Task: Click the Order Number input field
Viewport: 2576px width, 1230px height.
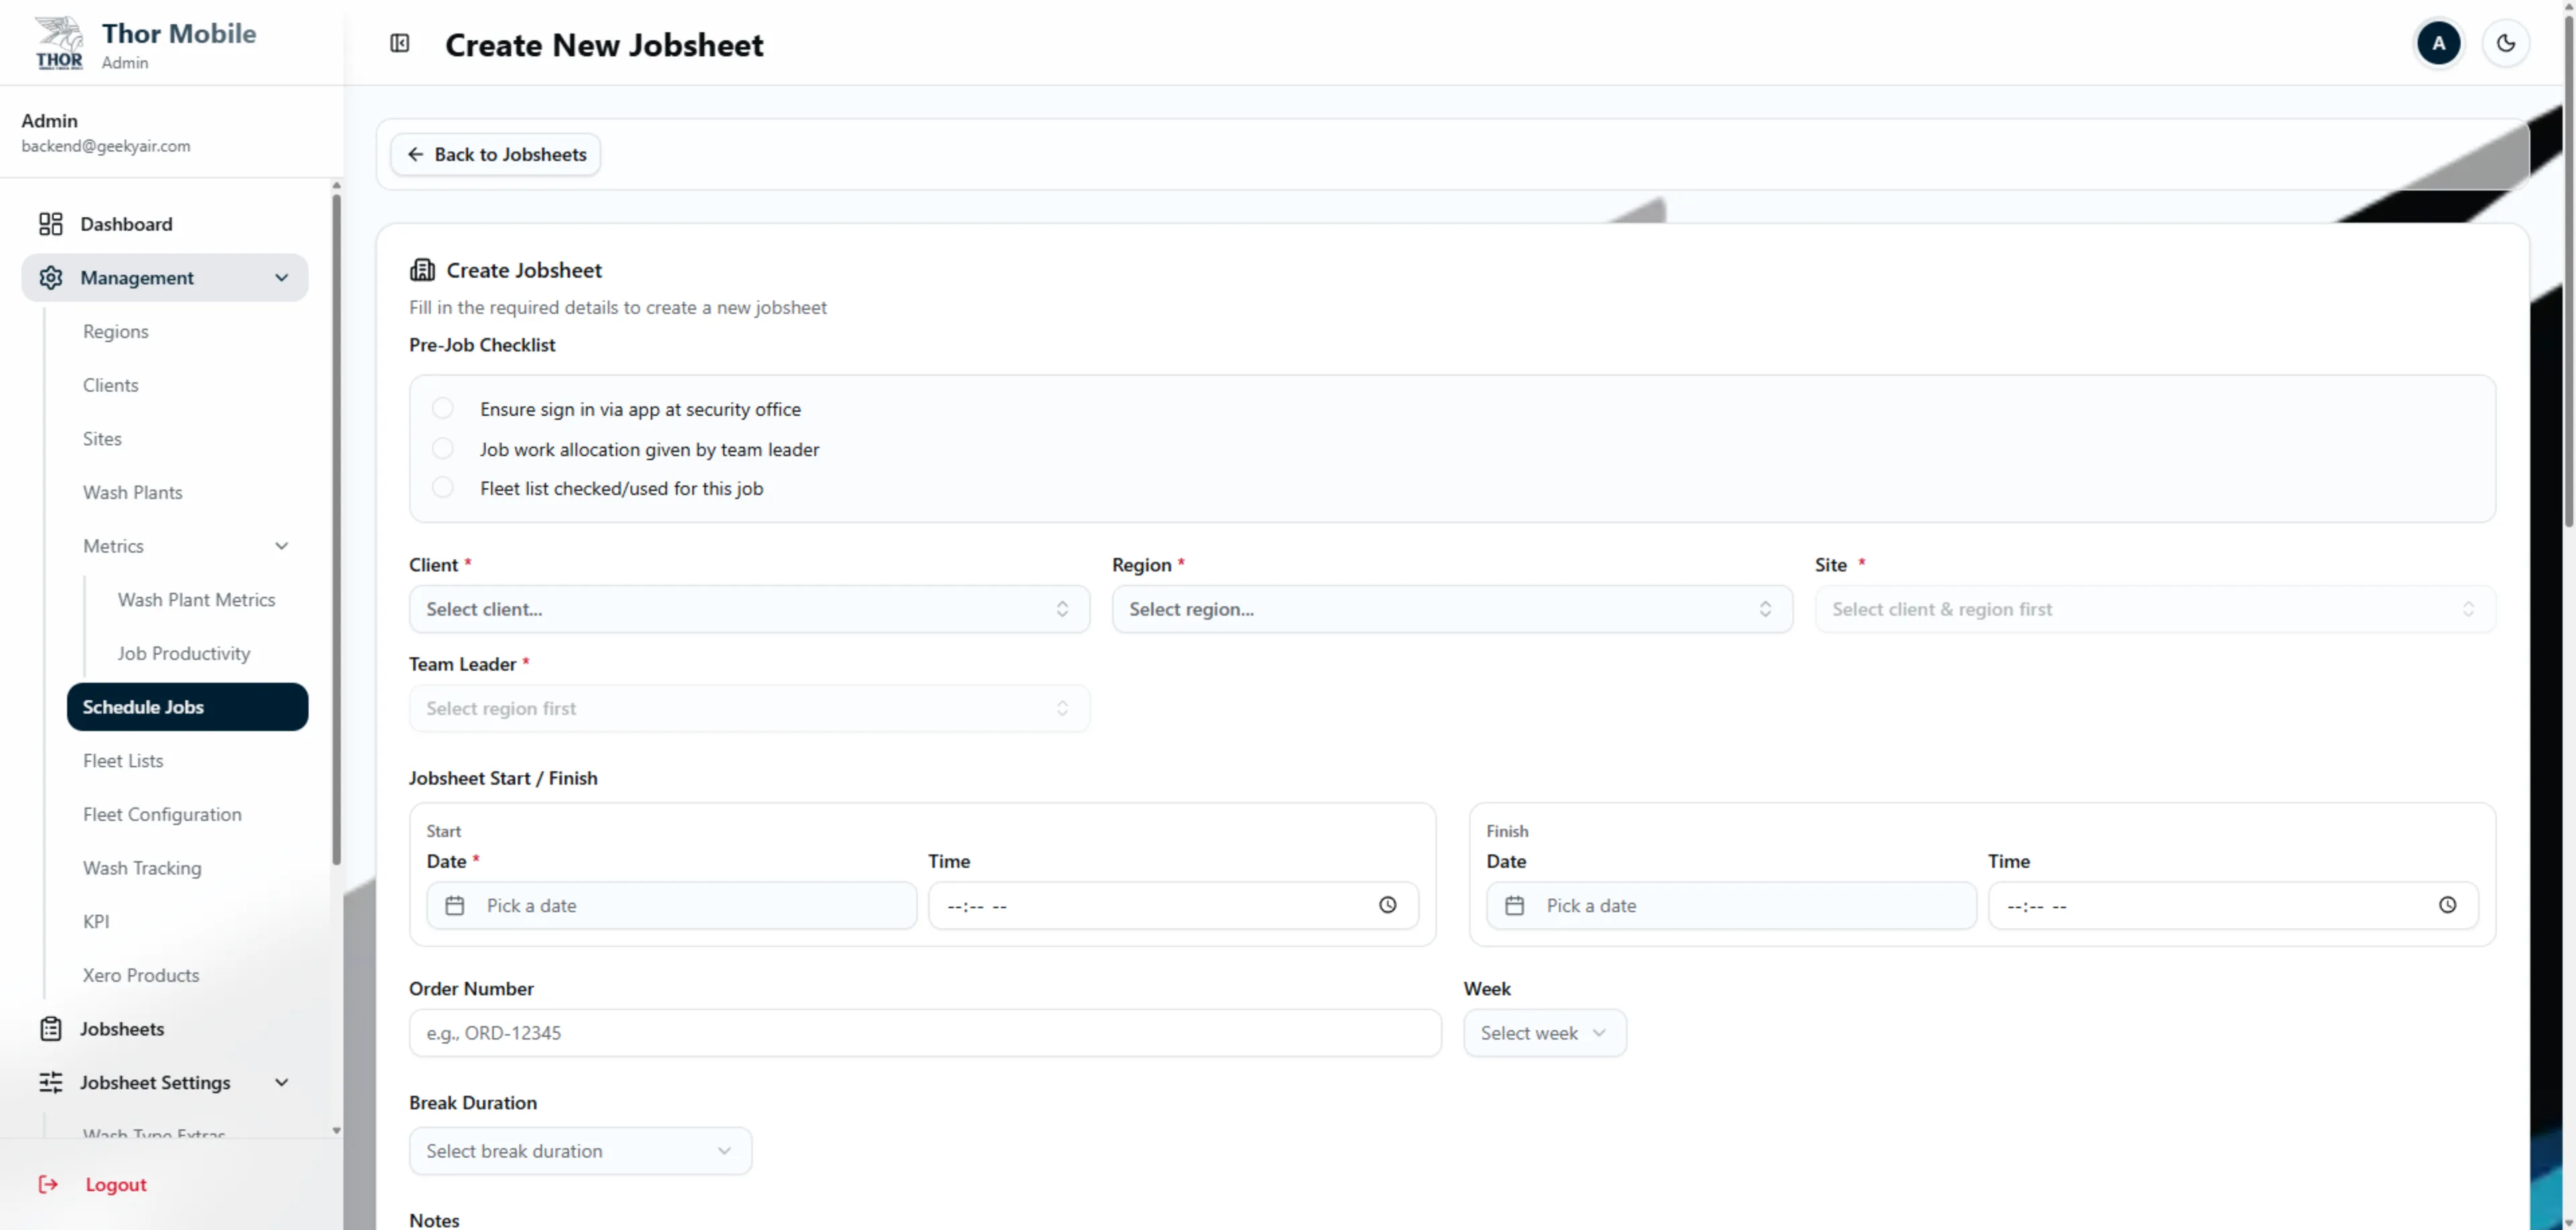Action: point(925,1033)
